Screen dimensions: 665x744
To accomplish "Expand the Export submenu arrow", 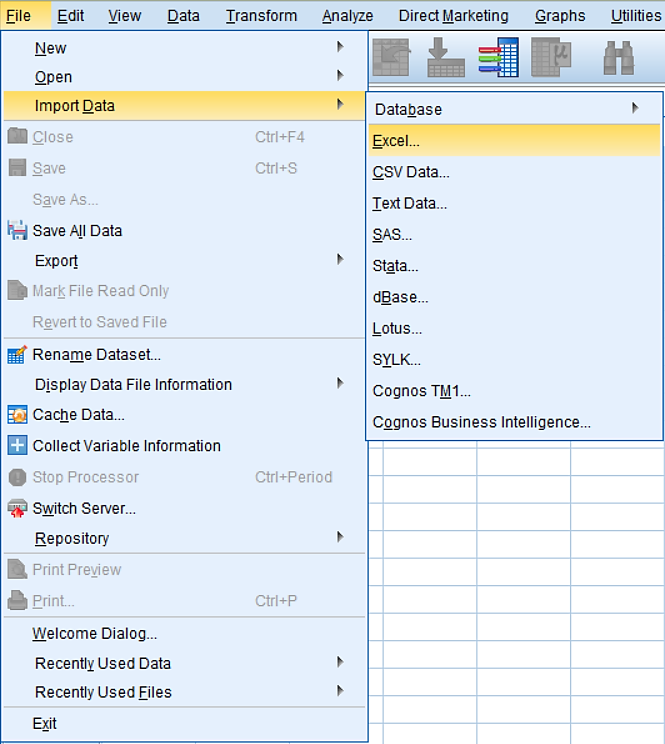I will tap(340, 259).
